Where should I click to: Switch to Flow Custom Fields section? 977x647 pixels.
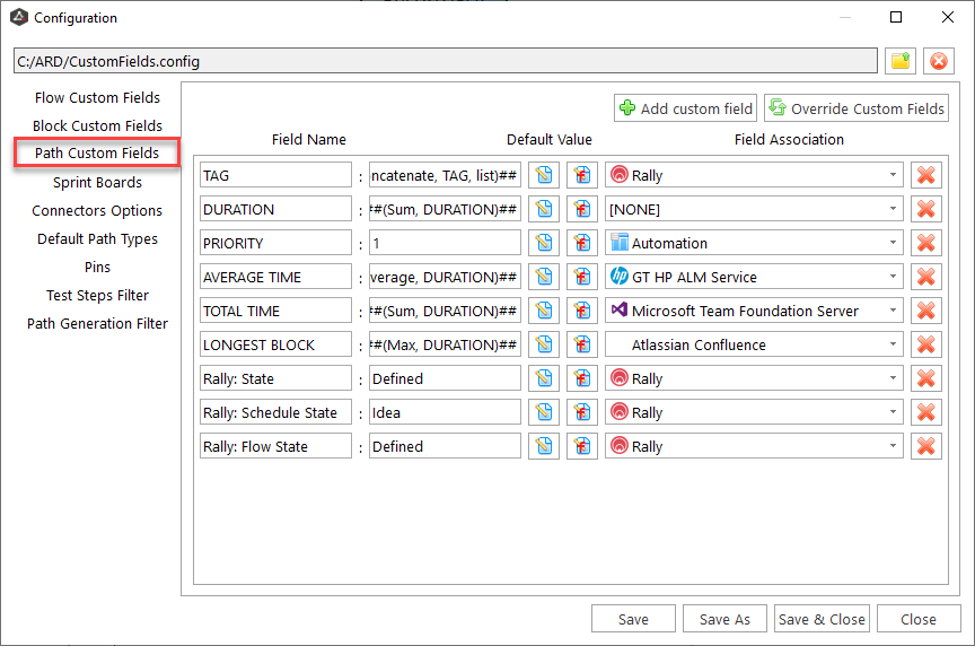point(97,98)
